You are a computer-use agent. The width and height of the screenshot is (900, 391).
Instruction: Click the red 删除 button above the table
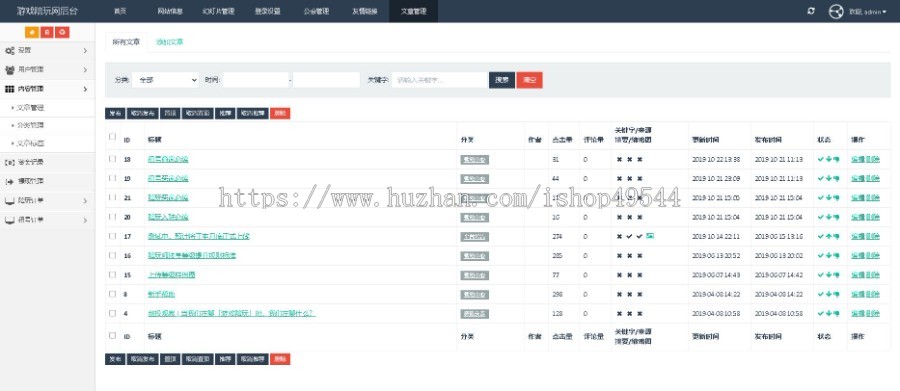(280, 114)
